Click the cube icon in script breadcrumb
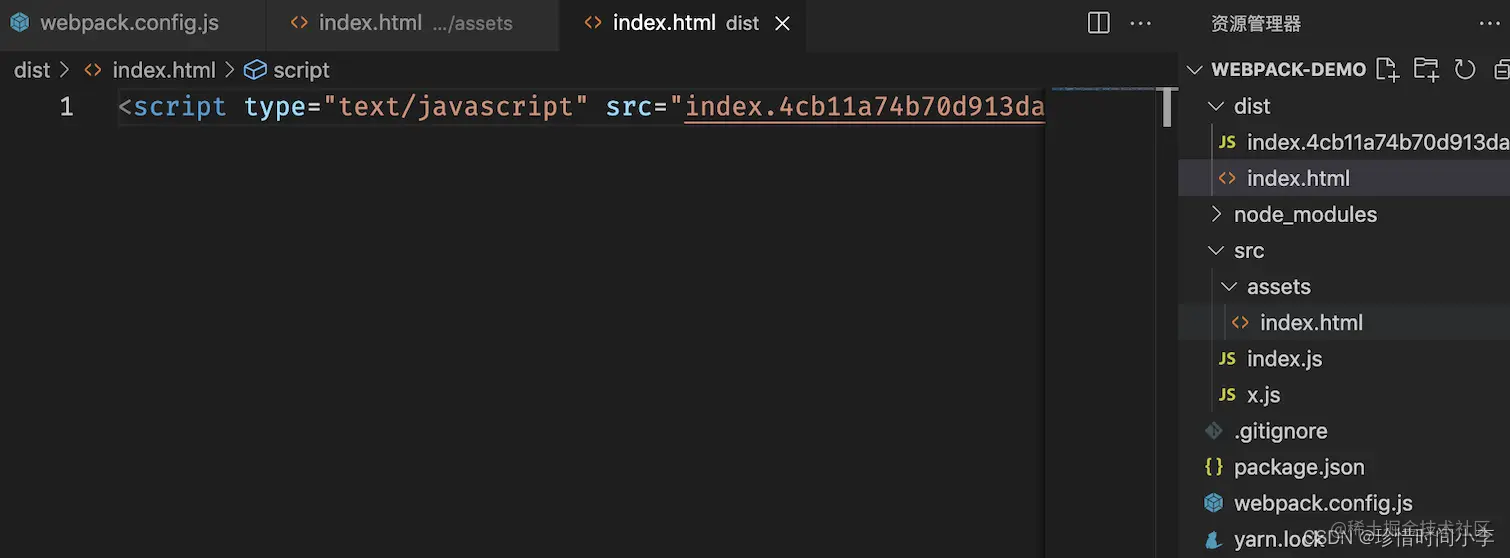The image size is (1510, 558). pos(256,69)
